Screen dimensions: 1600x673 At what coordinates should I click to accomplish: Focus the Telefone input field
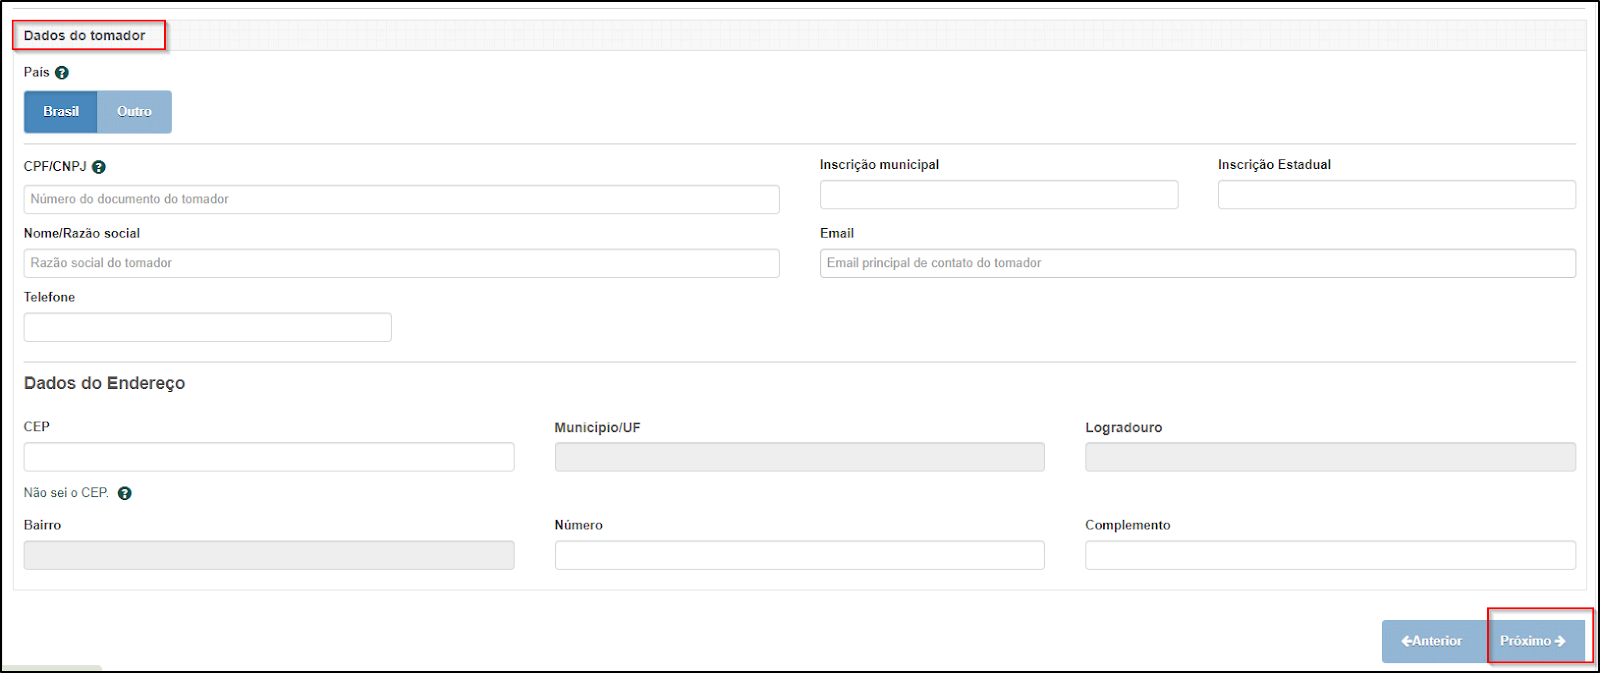(207, 327)
